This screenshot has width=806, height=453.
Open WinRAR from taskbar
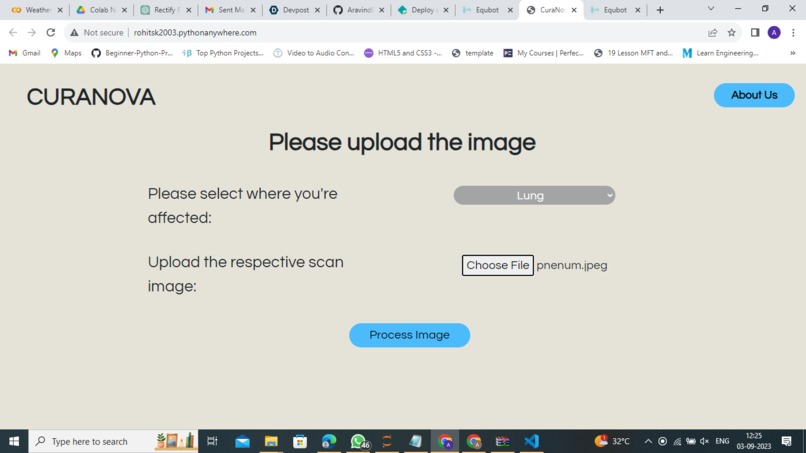click(x=502, y=441)
